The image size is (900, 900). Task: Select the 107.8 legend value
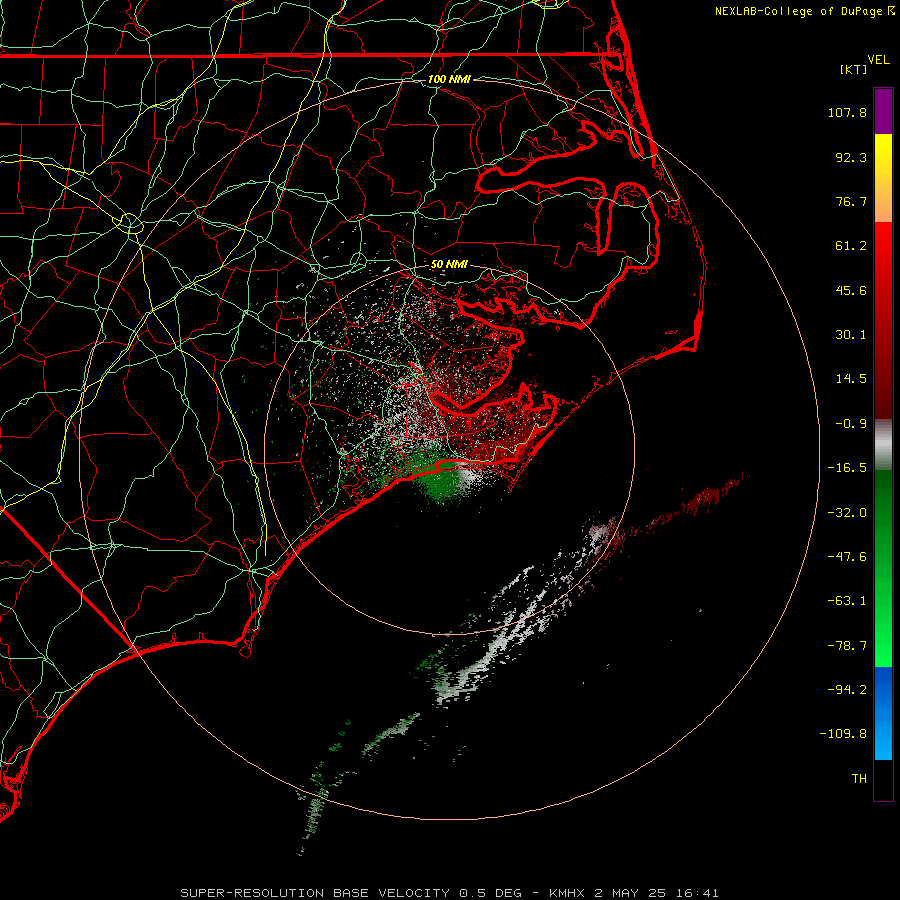click(x=847, y=112)
